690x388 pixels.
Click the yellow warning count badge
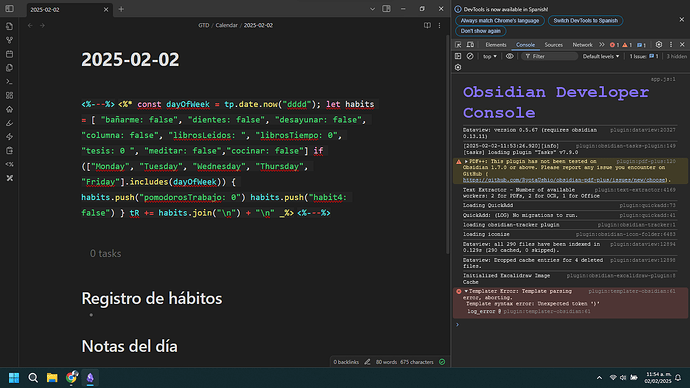point(627,45)
